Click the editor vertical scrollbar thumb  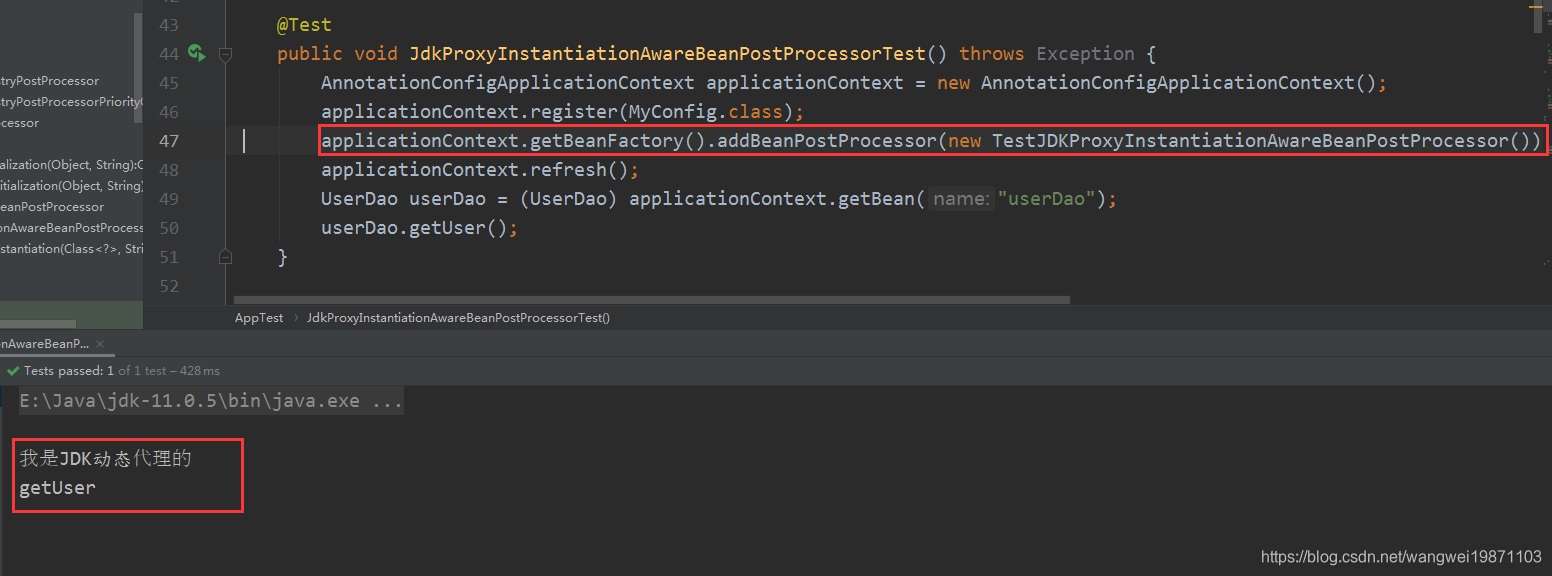tap(1537, 18)
